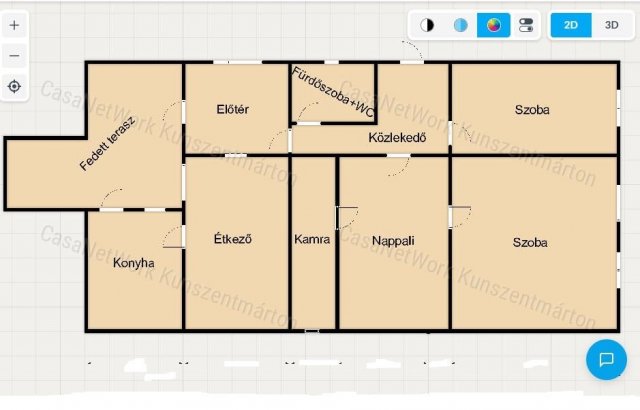Switch to 3D view
The width and height of the screenshot is (640, 410).
(611, 25)
